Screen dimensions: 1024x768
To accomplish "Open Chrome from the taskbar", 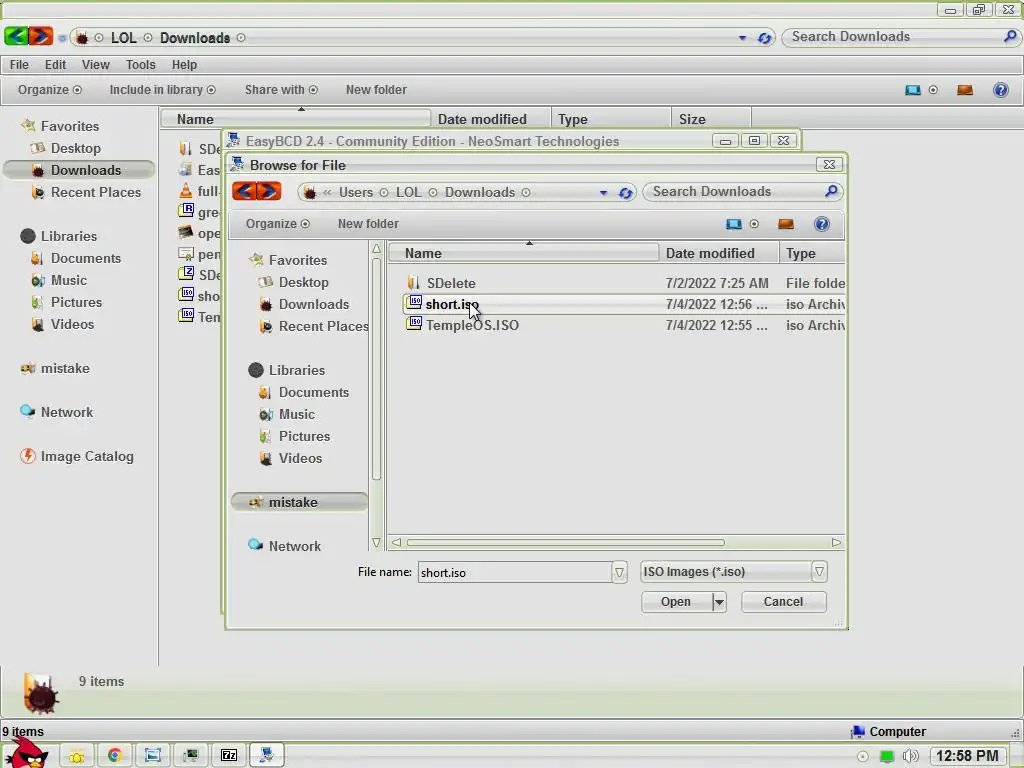I will pos(114,756).
